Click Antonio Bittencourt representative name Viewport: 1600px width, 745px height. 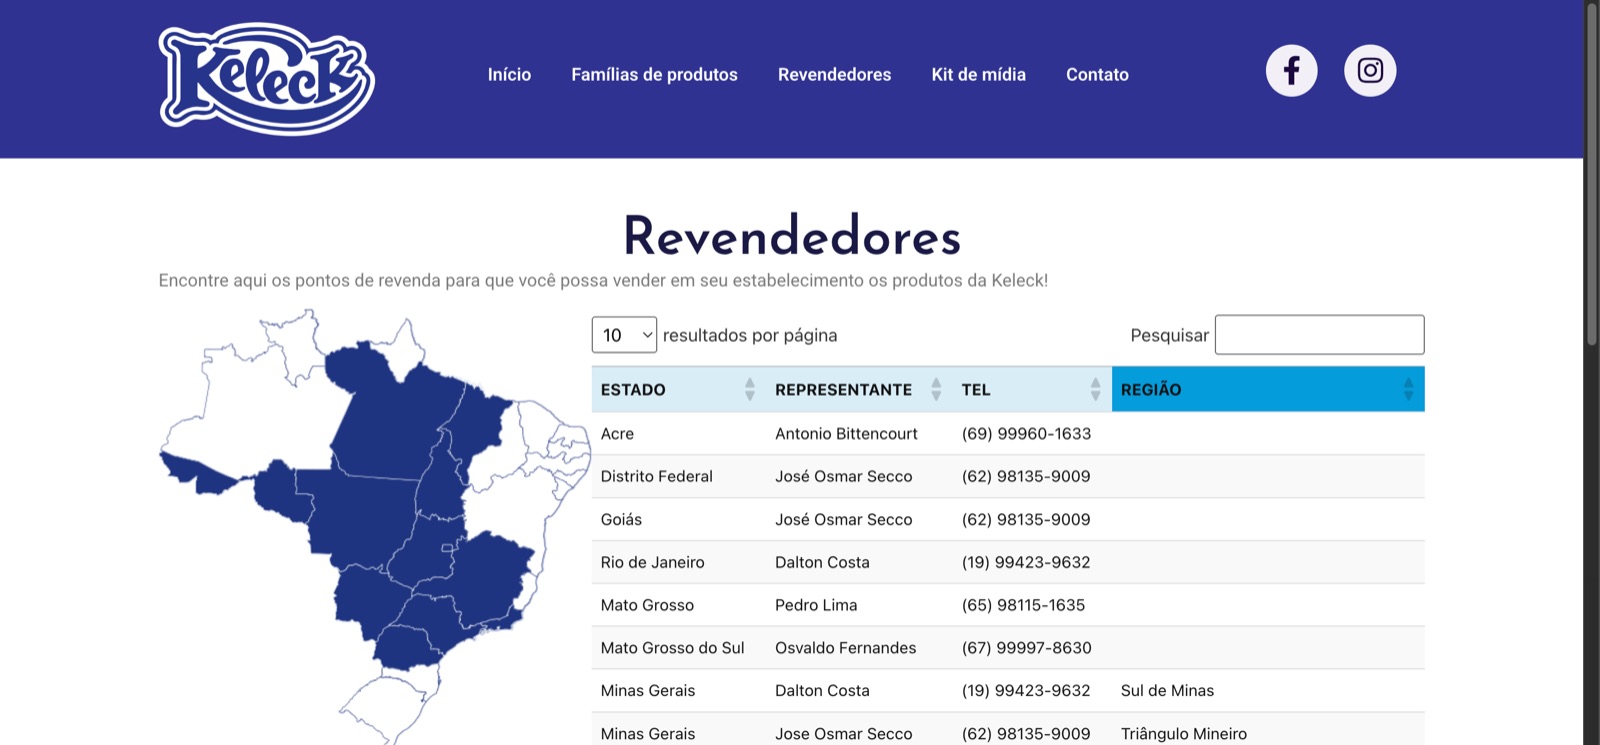(846, 434)
